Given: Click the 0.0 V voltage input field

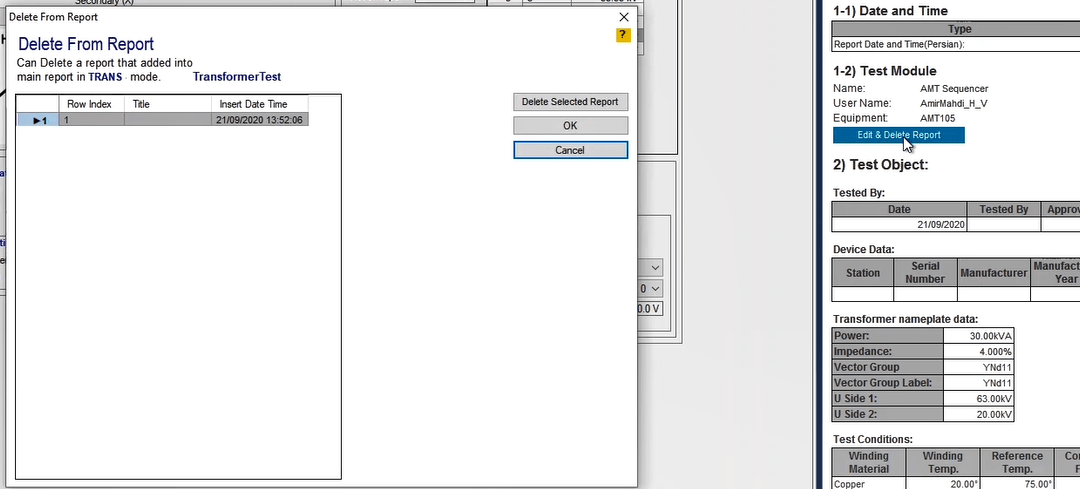Looking at the screenshot, I should [x=650, y=309].
